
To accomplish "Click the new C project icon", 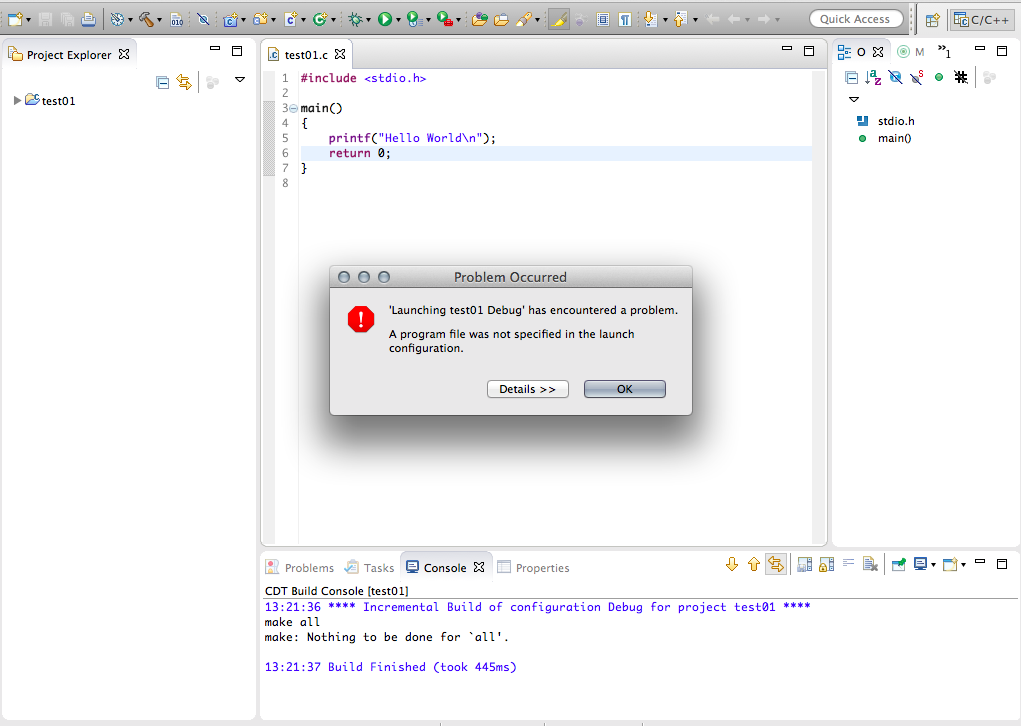I will [231, 20].
